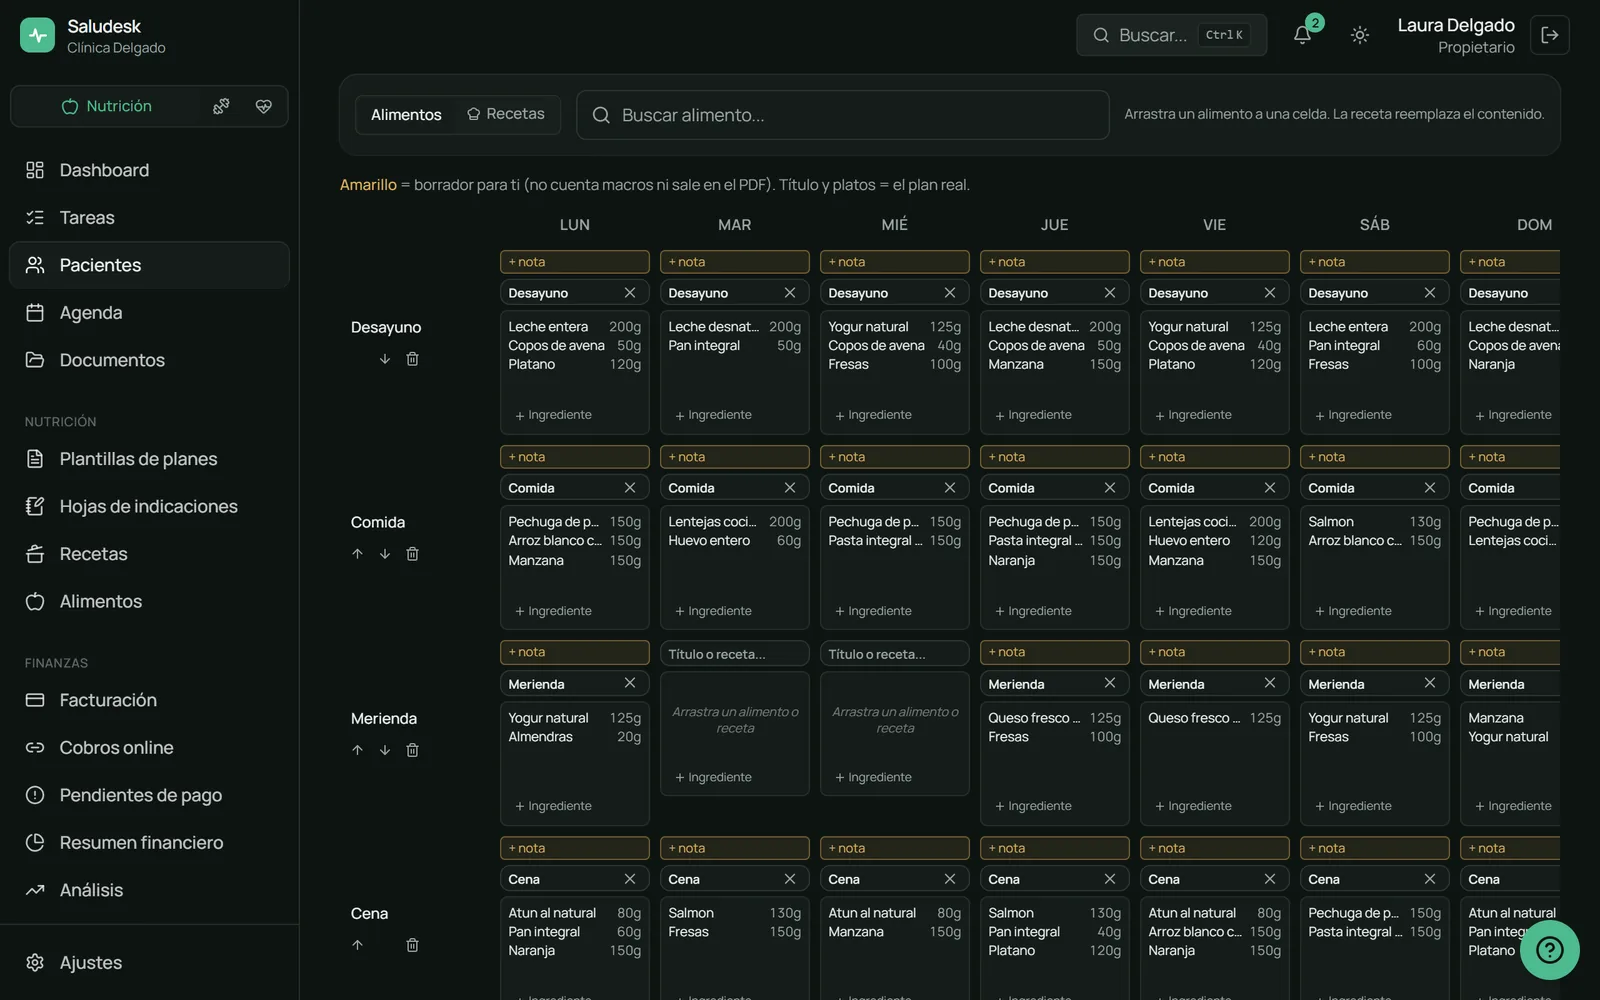Navigate to Facturación
The height and width of the screenshot is (1000, 1600).
(149, 700)
